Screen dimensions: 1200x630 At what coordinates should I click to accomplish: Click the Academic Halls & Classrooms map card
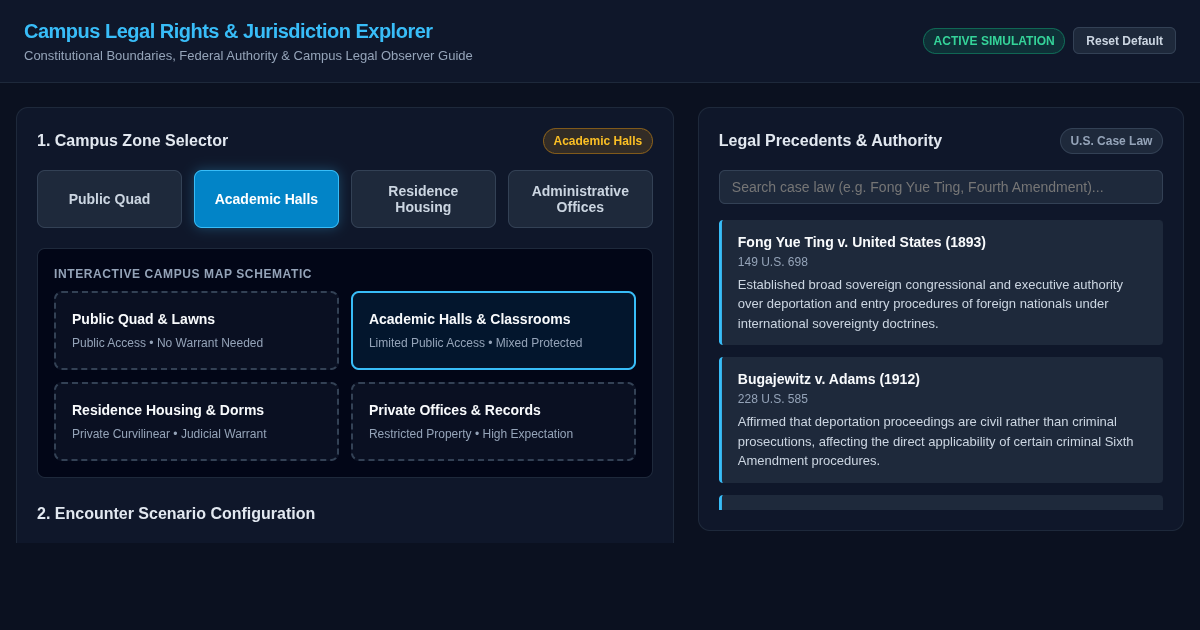coord(493,331)
